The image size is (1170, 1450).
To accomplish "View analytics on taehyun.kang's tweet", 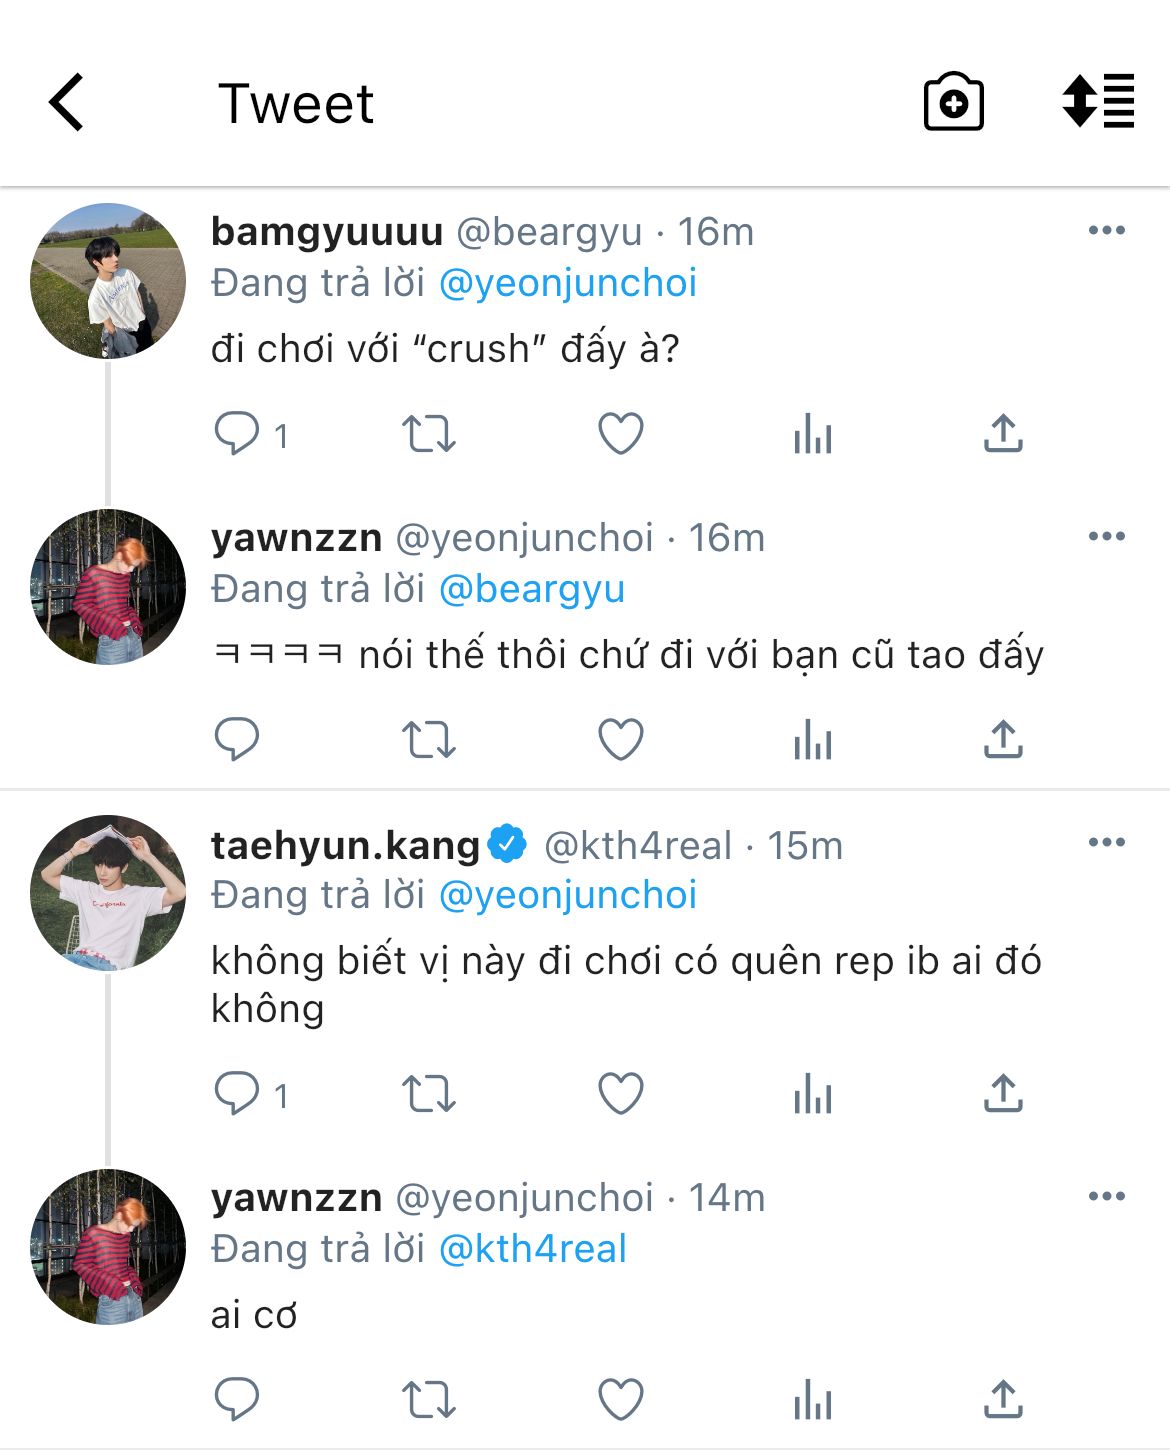I will pos(812,1094).
